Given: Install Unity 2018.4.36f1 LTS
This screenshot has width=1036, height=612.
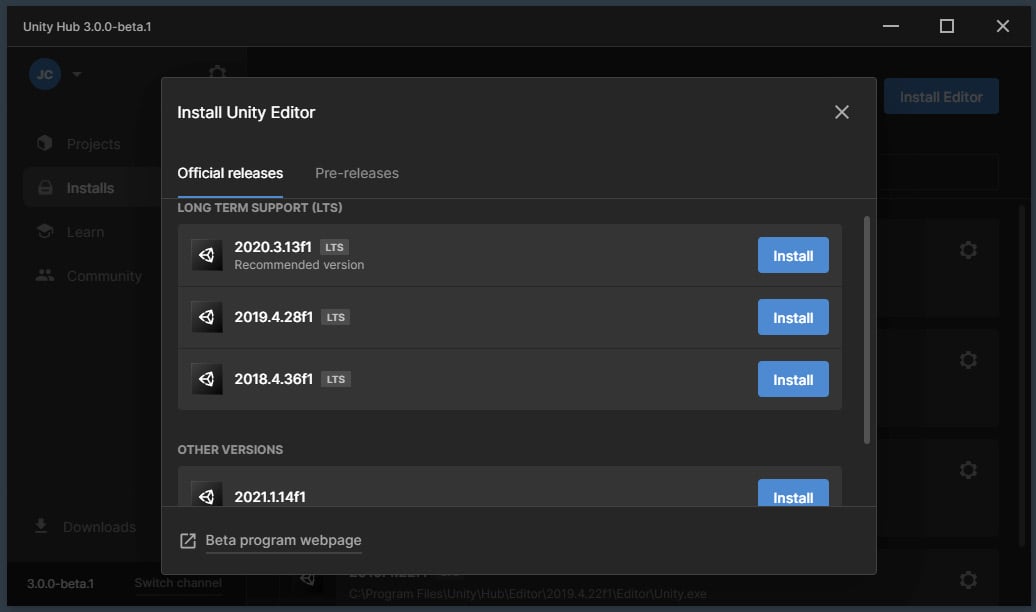Looking at the screenshot, I should pos(793,379).
